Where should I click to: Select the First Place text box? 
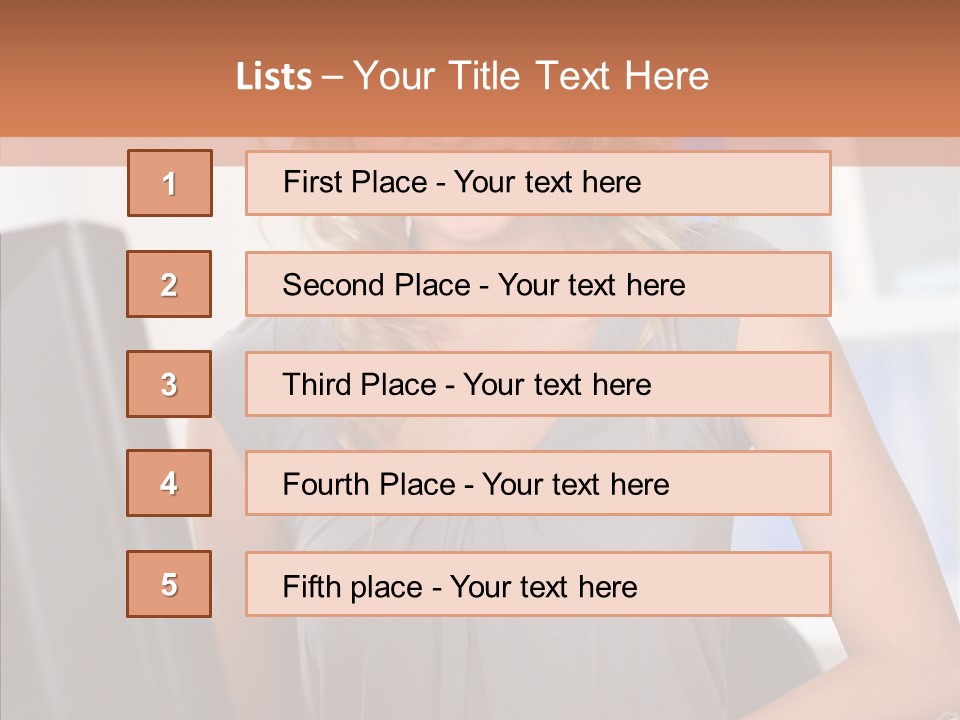click(x=538, y=183)
